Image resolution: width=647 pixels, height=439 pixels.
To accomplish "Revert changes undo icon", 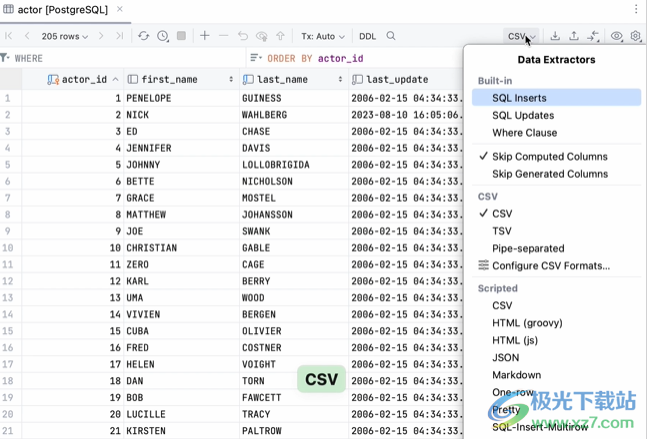I will (243, 36).
